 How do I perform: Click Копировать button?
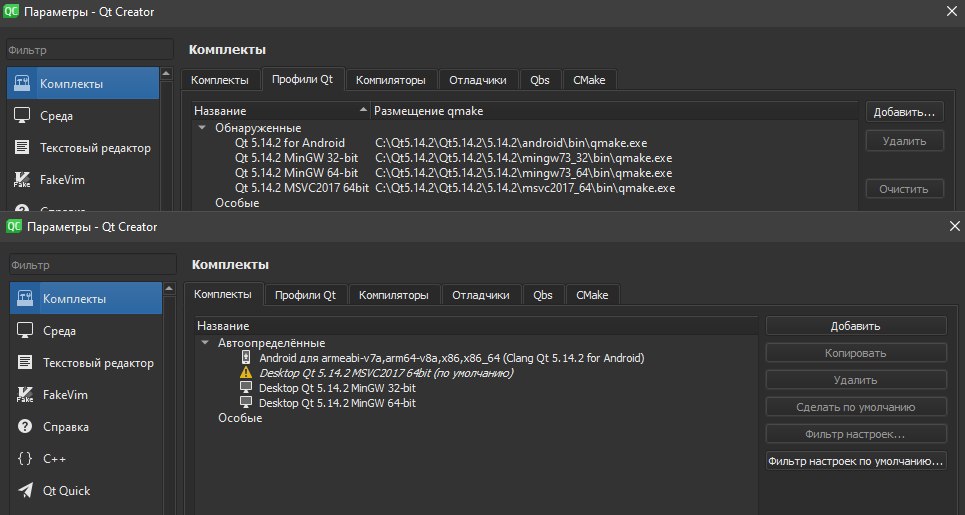click(856, 353)
